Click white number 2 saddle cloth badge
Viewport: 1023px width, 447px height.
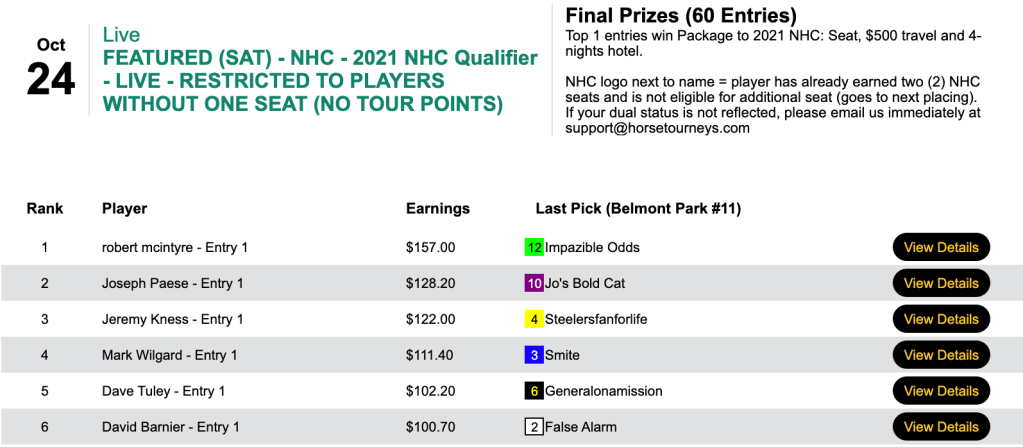pyautogui.click(x=534, y=427)
